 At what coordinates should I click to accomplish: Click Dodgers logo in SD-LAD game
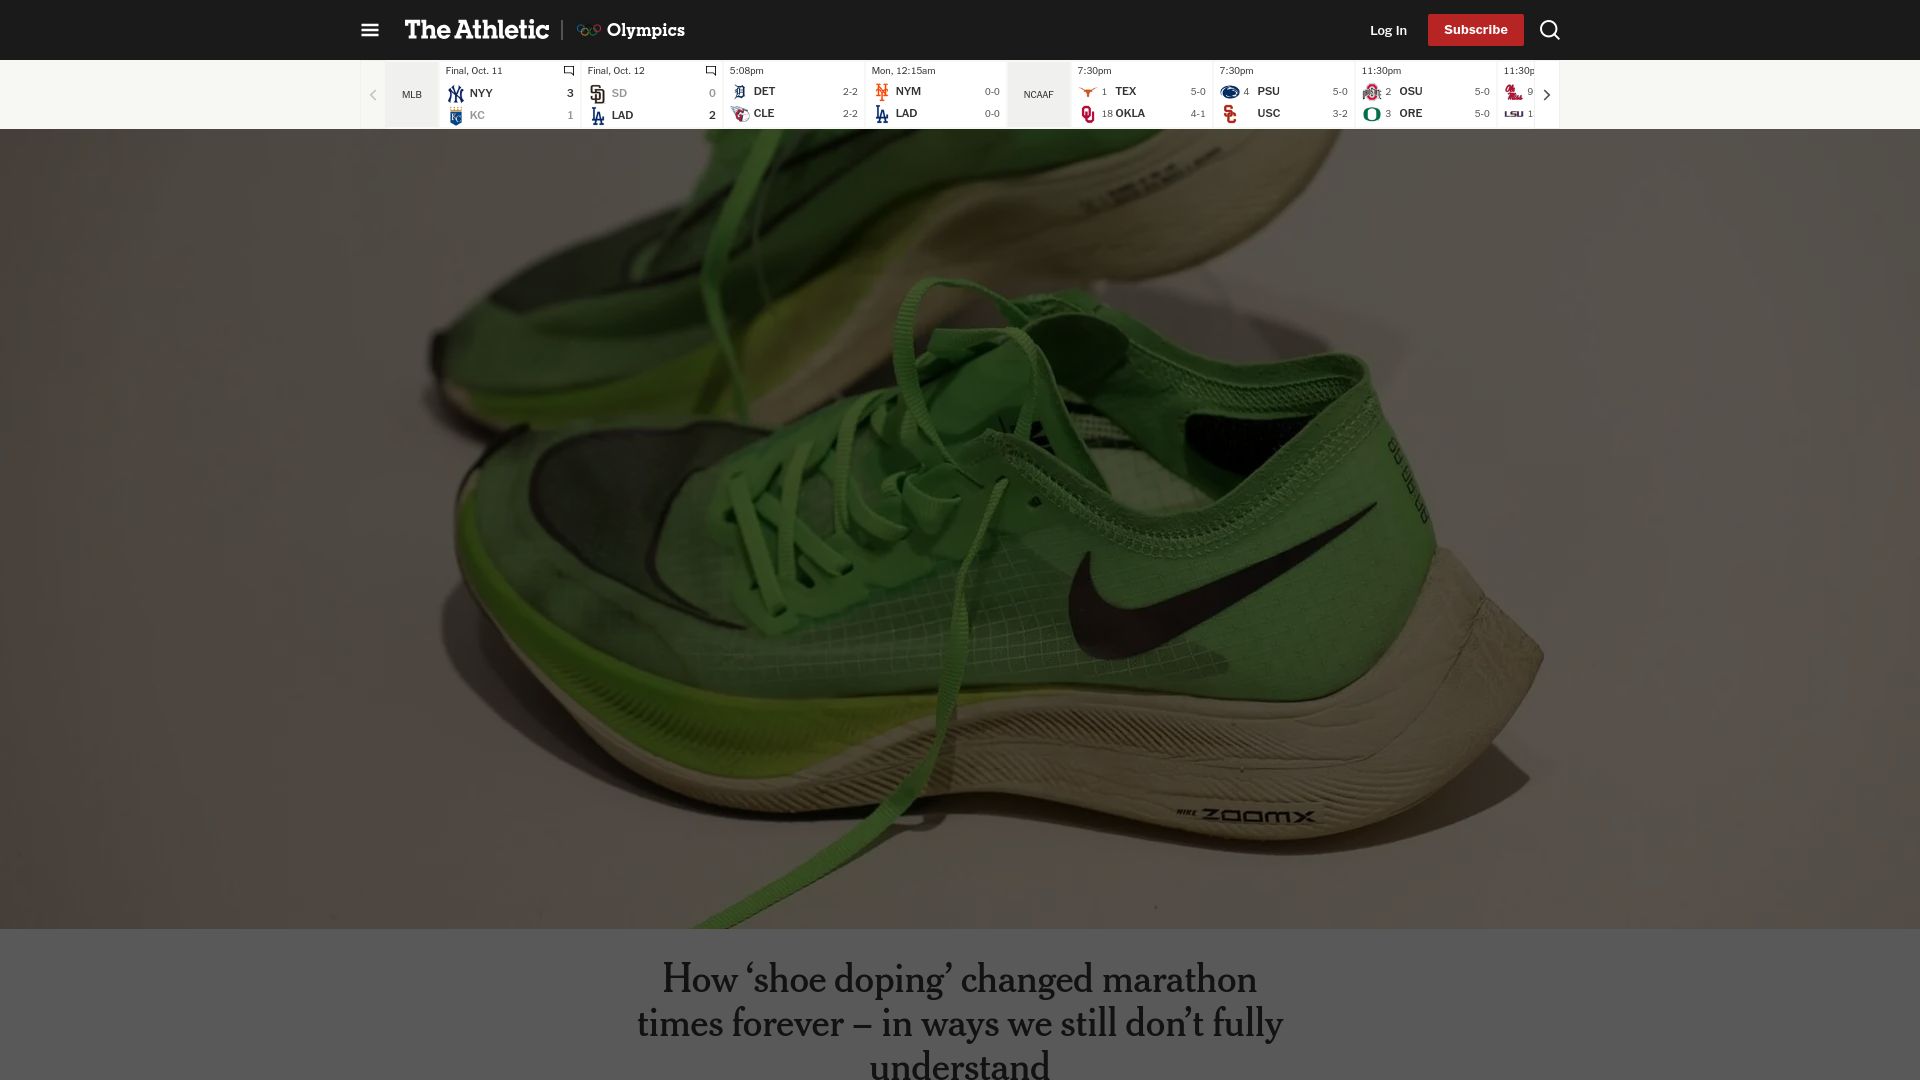[x=598, y=116]
